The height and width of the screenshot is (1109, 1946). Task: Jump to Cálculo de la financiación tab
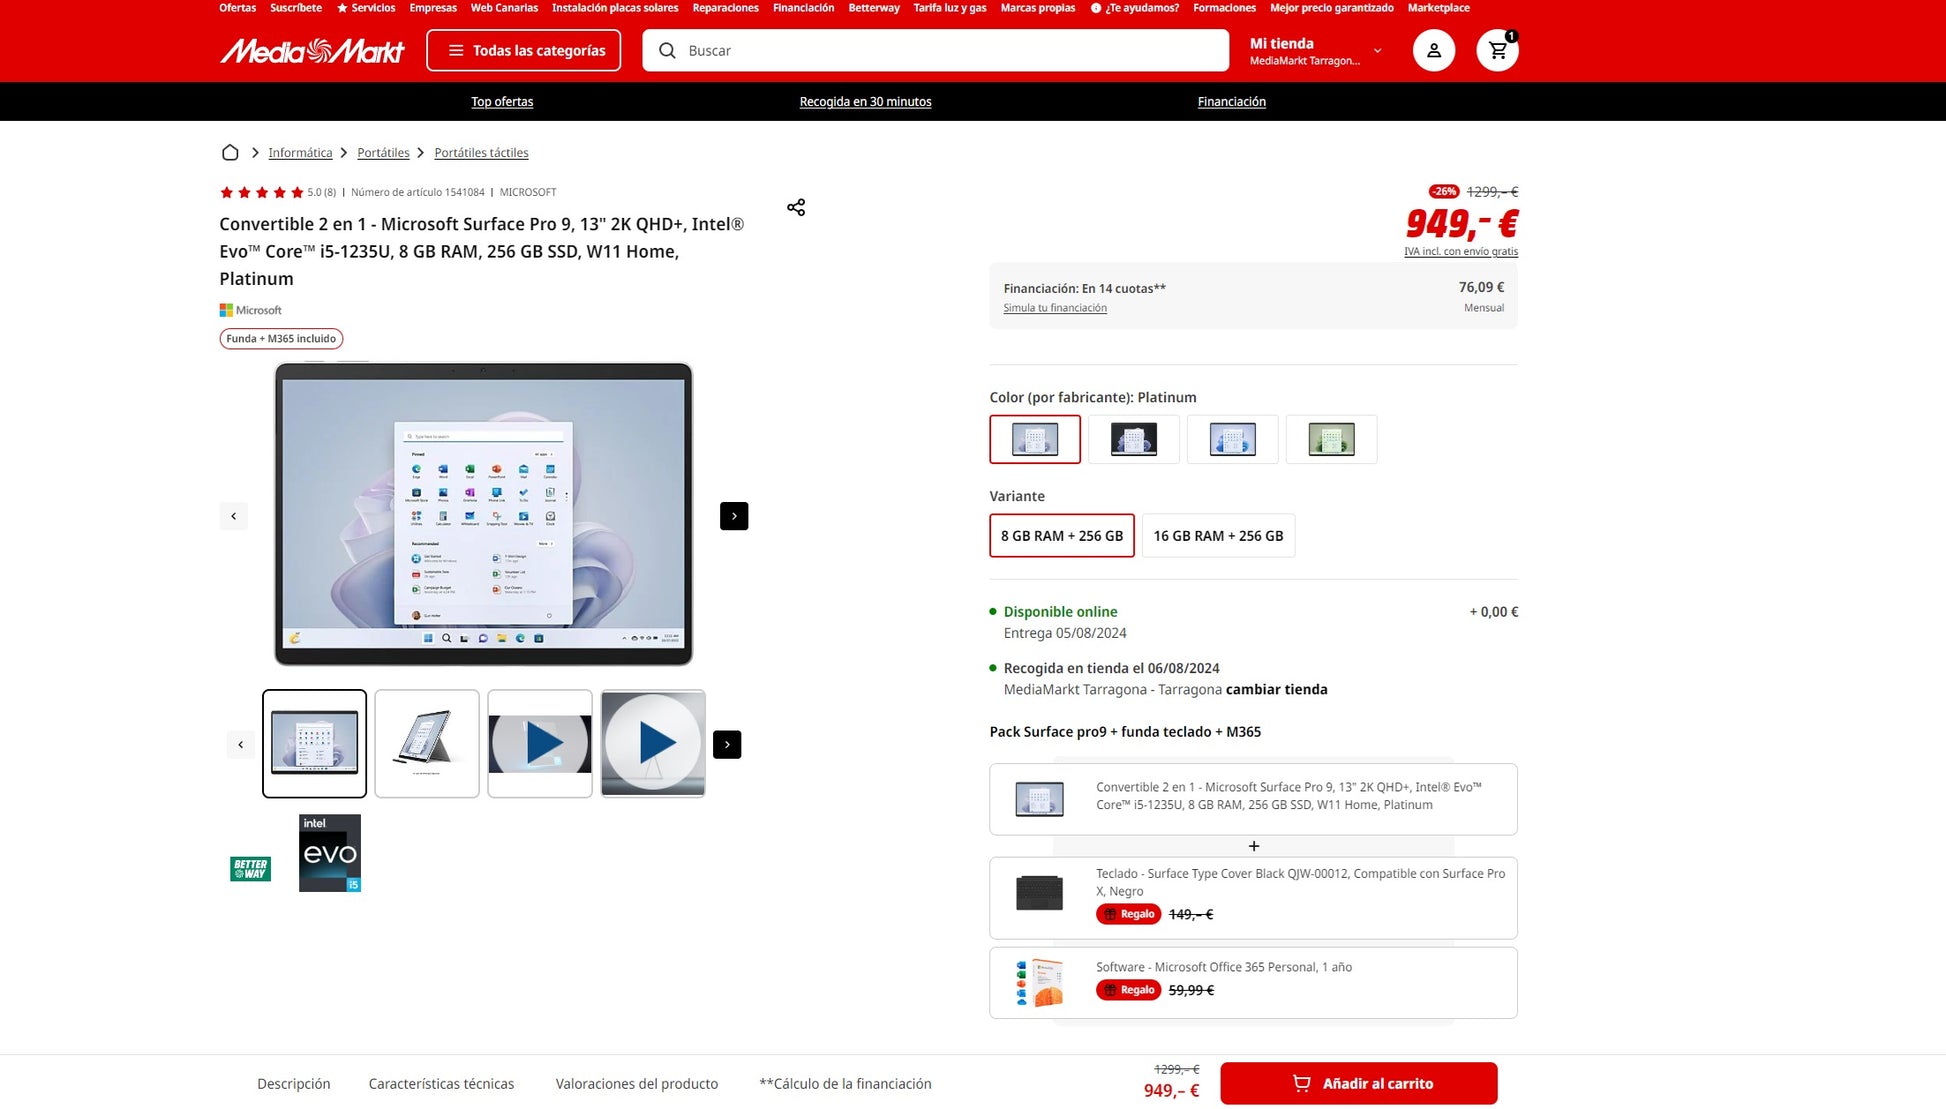pos(845,1083)
